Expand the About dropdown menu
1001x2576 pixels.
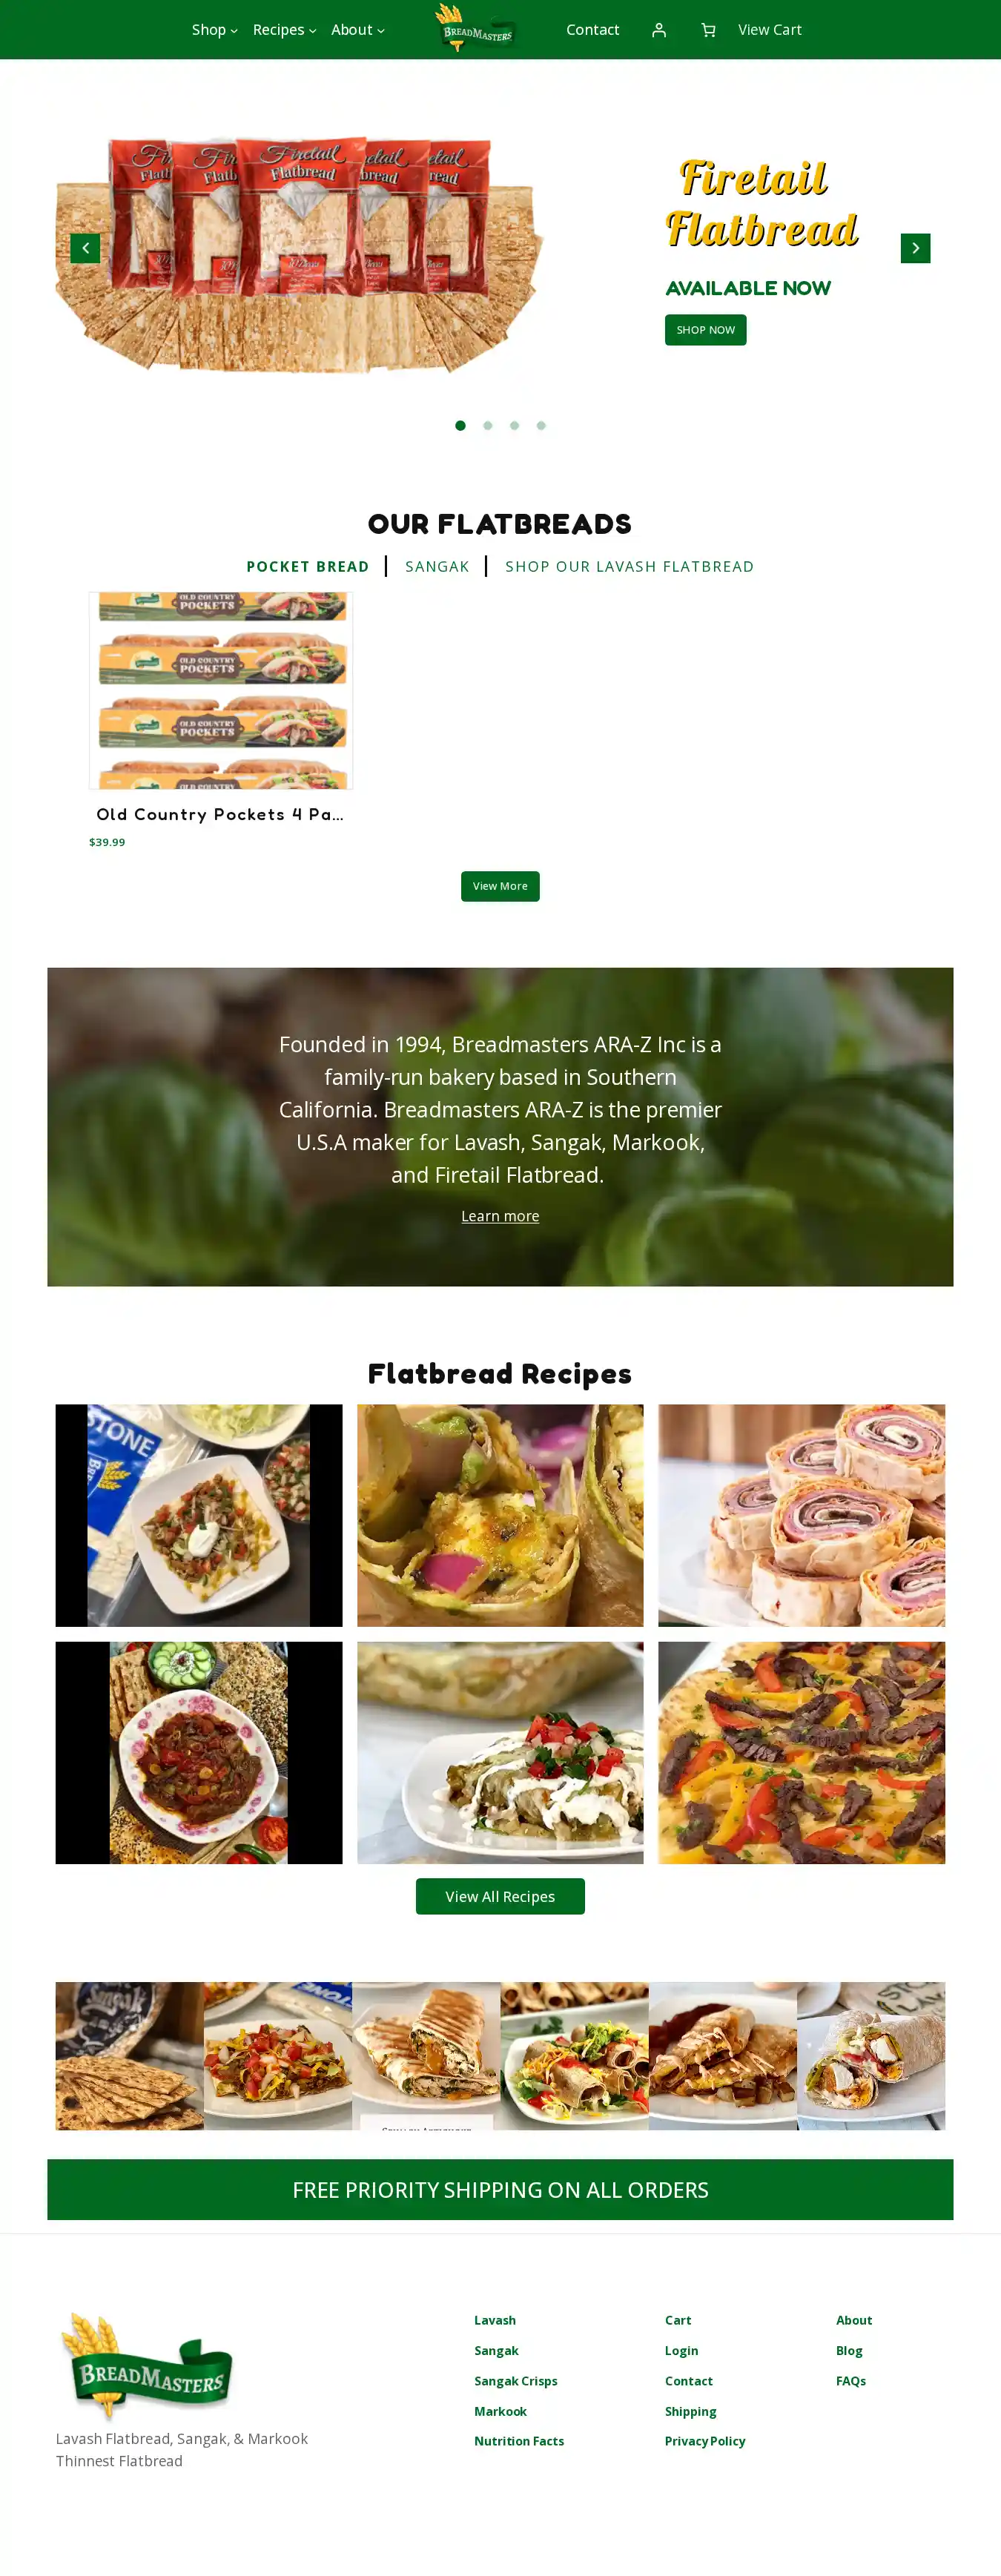pos(357,30)
